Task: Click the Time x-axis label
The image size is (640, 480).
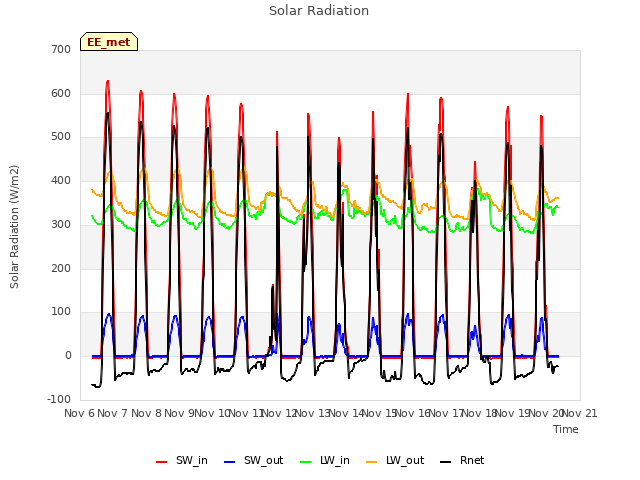Action: 566,429
